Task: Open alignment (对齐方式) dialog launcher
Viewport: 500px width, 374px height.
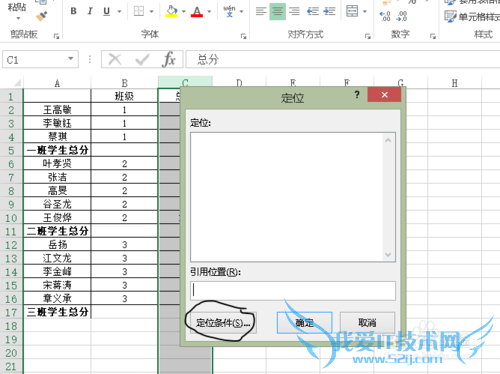Action: (368, 36)
